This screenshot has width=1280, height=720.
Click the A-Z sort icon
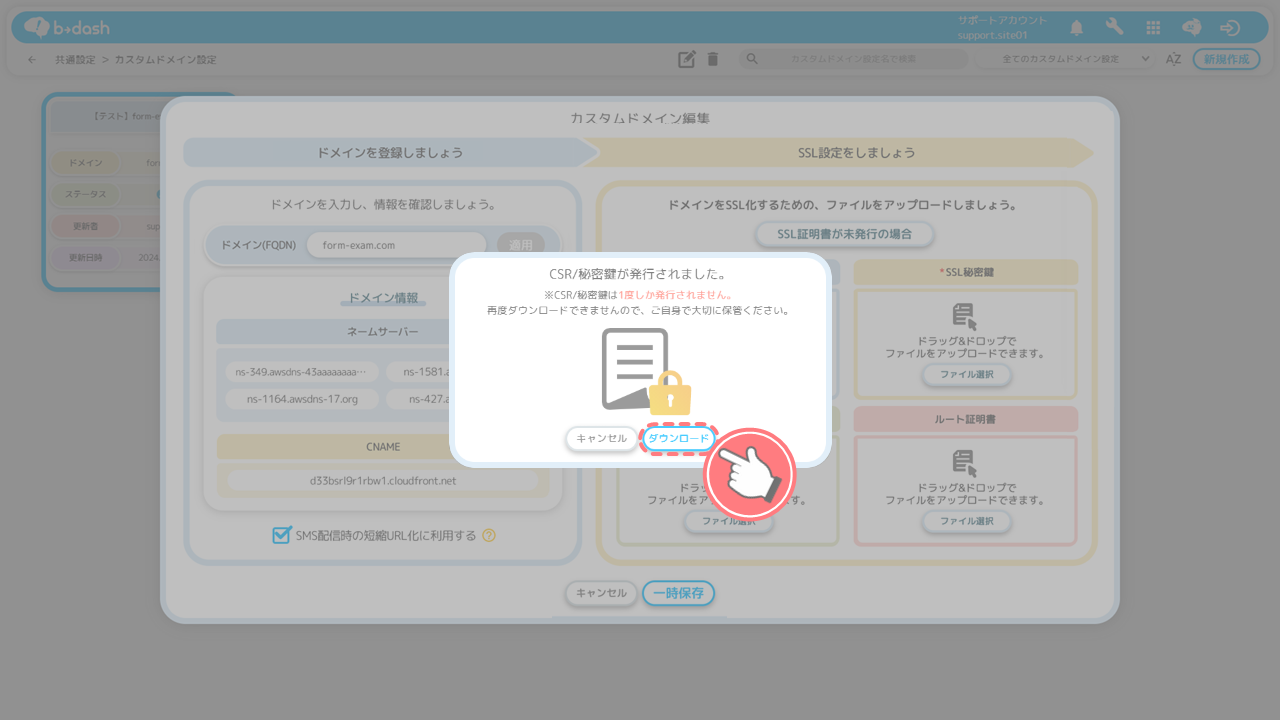point(1174,59)
